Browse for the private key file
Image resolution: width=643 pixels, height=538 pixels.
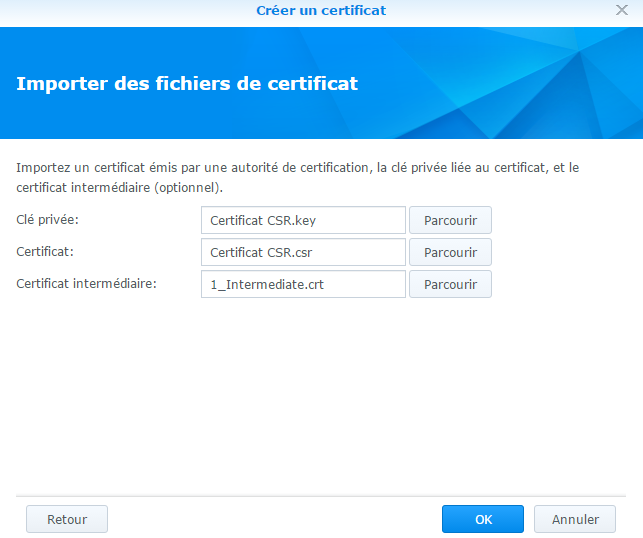click(x=450, y=220)
